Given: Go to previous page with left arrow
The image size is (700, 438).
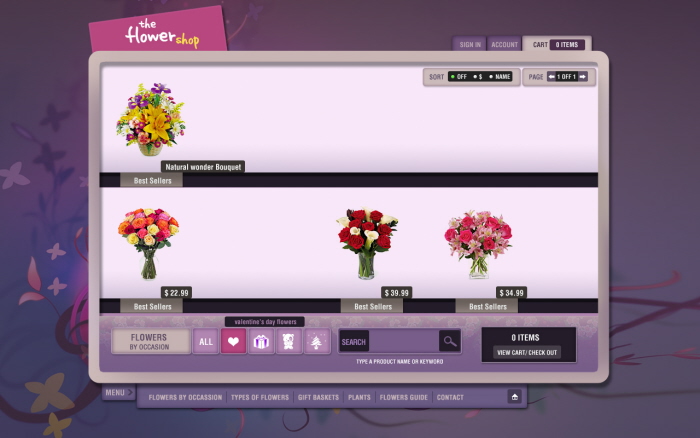Looking at the screenshot, I should (x=551, y=77).
